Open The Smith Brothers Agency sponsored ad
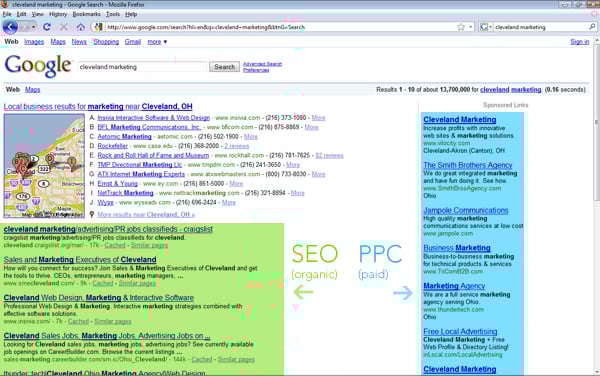 (468, 165)
